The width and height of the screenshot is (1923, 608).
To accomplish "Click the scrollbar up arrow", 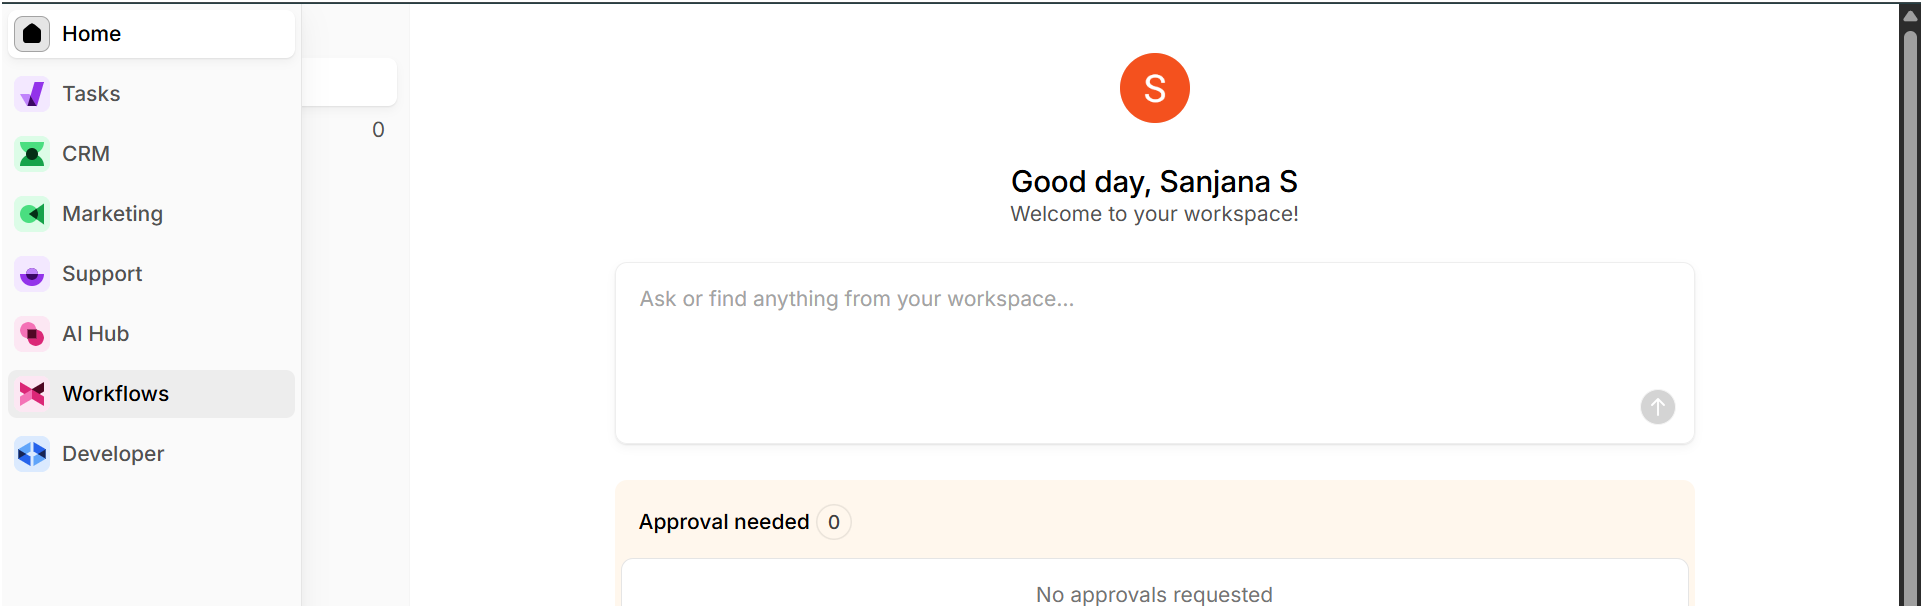I will tap(1910, 15).
